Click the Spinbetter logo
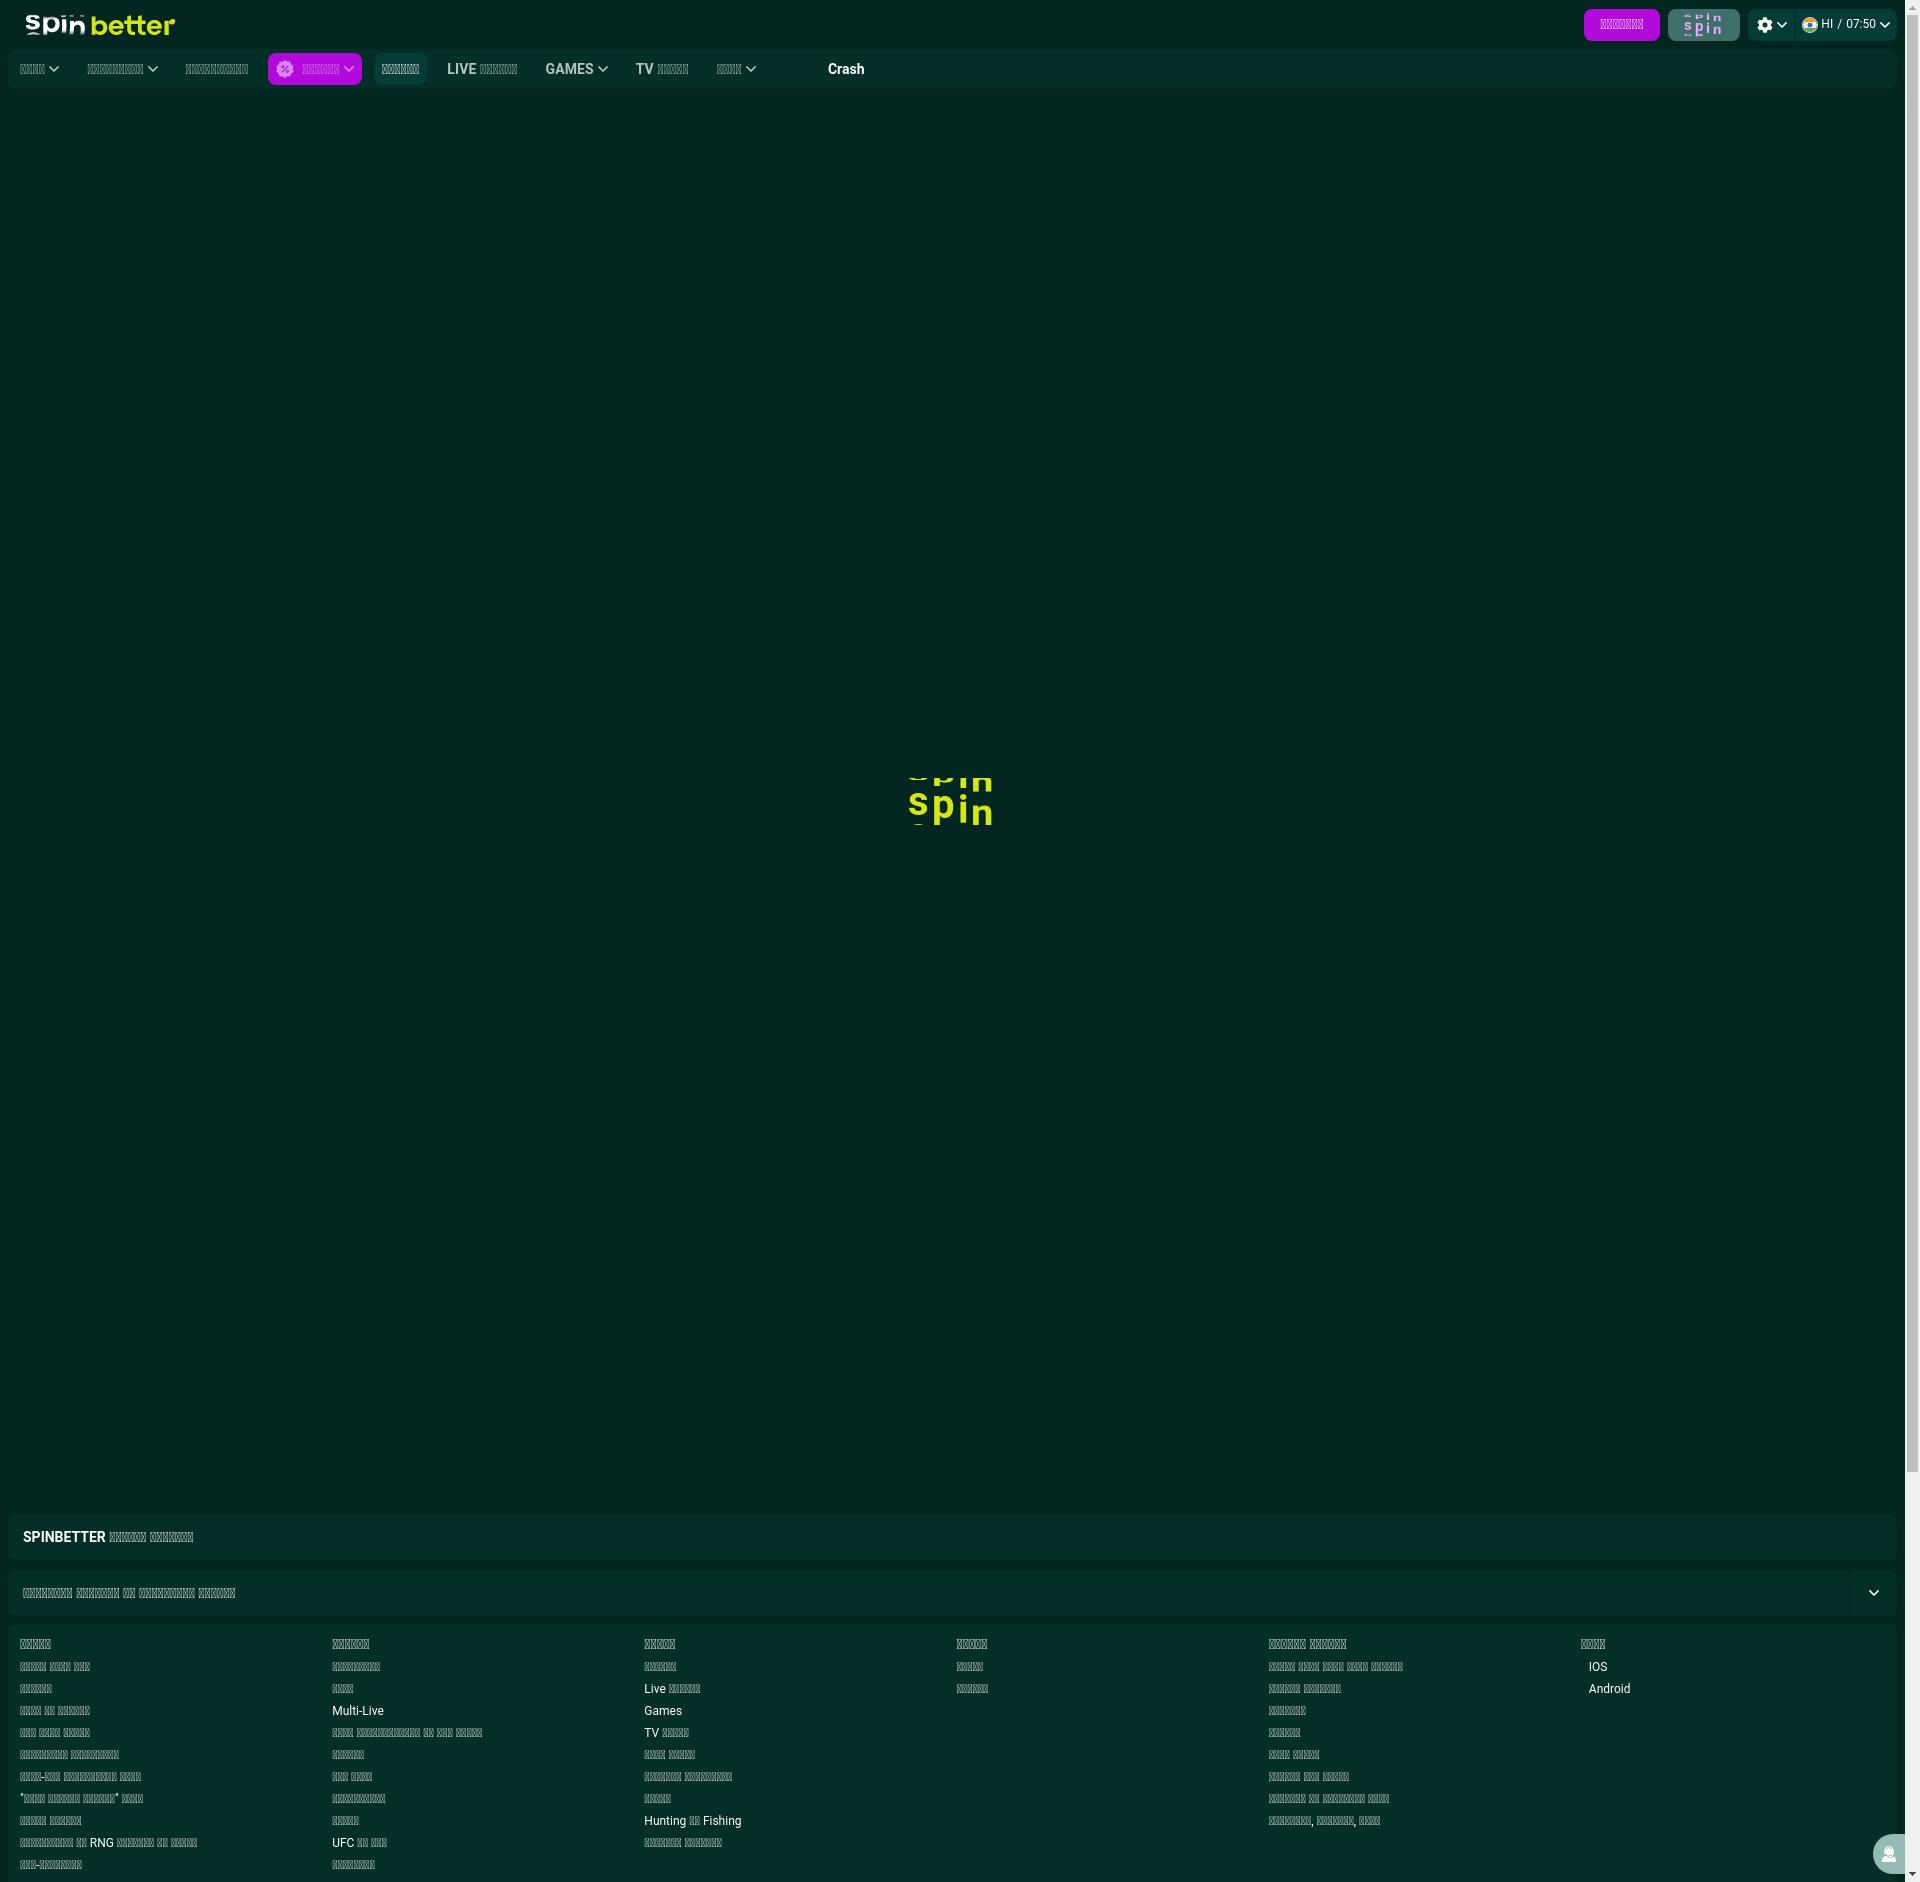Image resolution: width=1920 pixels, height=1882 pixels. tap(100, 25)
